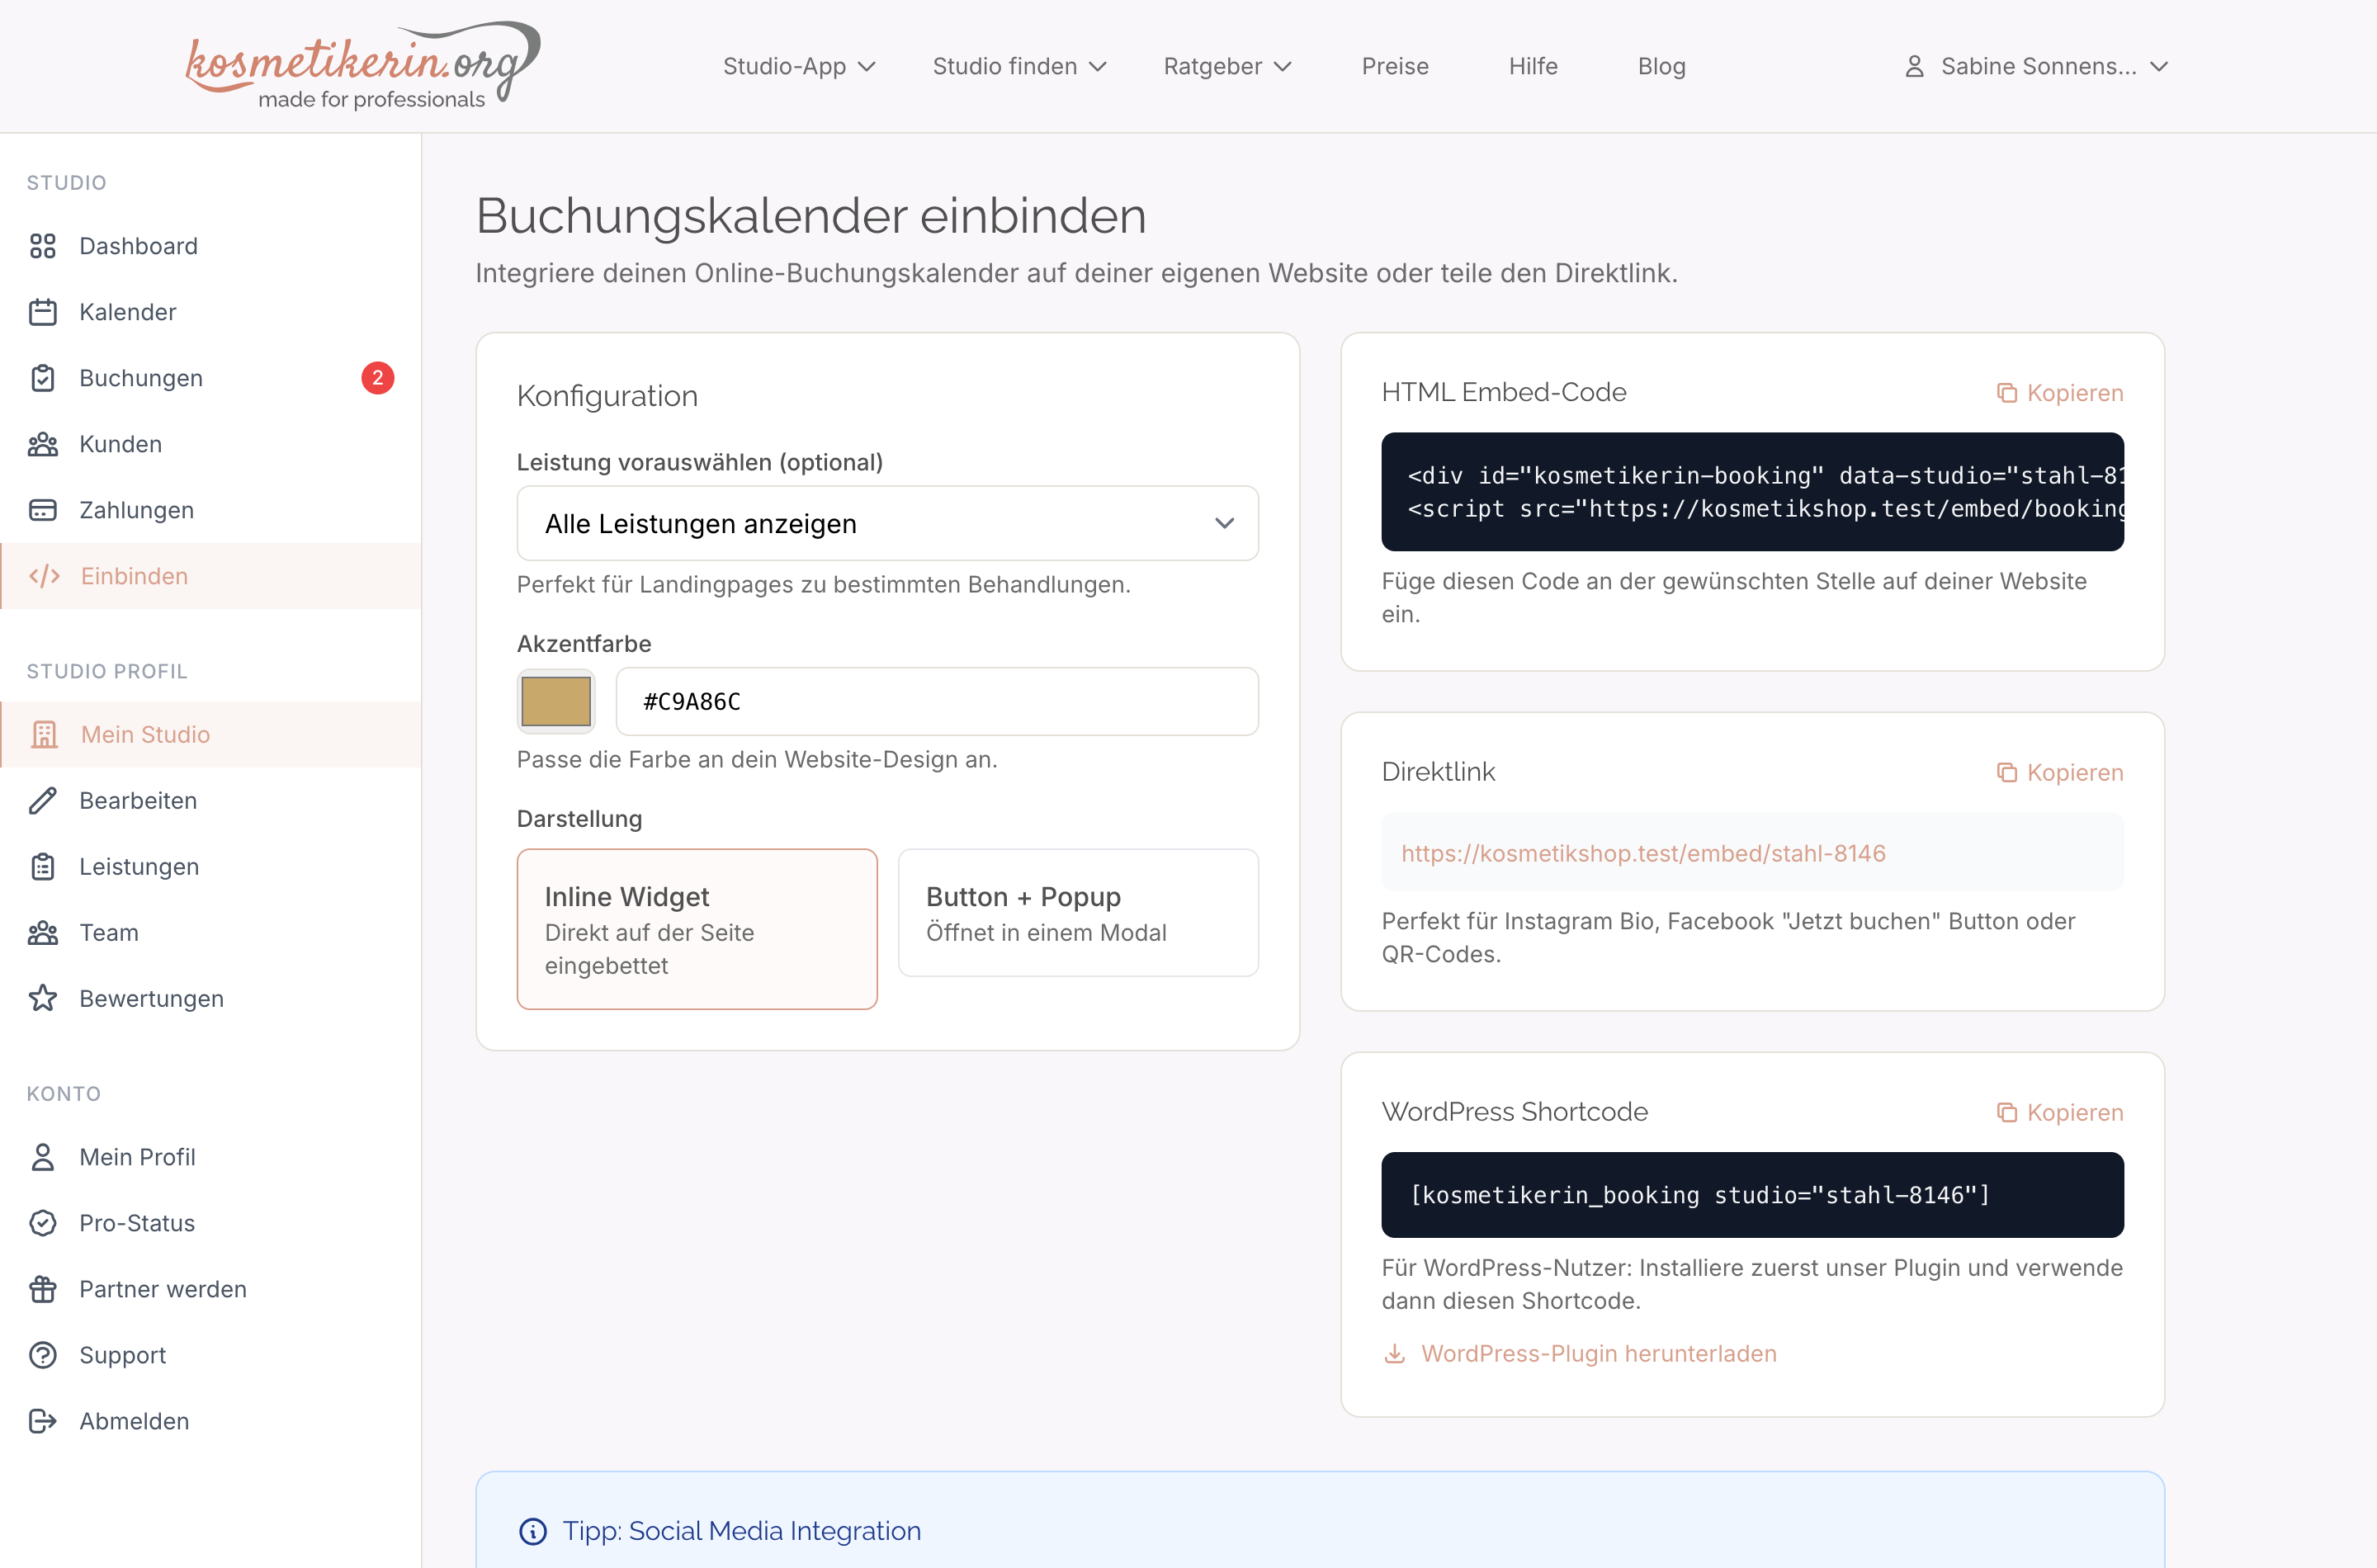
Task: Copy the Direktlink via Kopieren
Action: click(x=2060, y=772)
